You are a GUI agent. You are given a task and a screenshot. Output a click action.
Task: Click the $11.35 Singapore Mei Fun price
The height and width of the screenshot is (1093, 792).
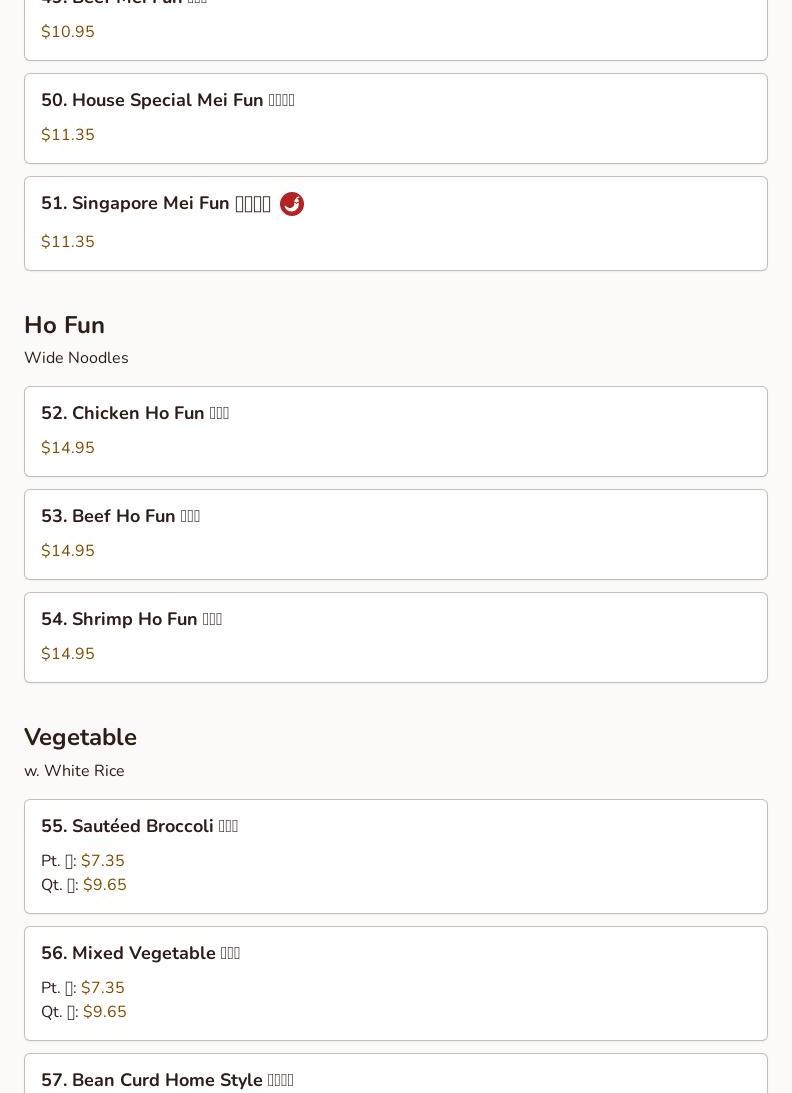(x=68, y=241)
